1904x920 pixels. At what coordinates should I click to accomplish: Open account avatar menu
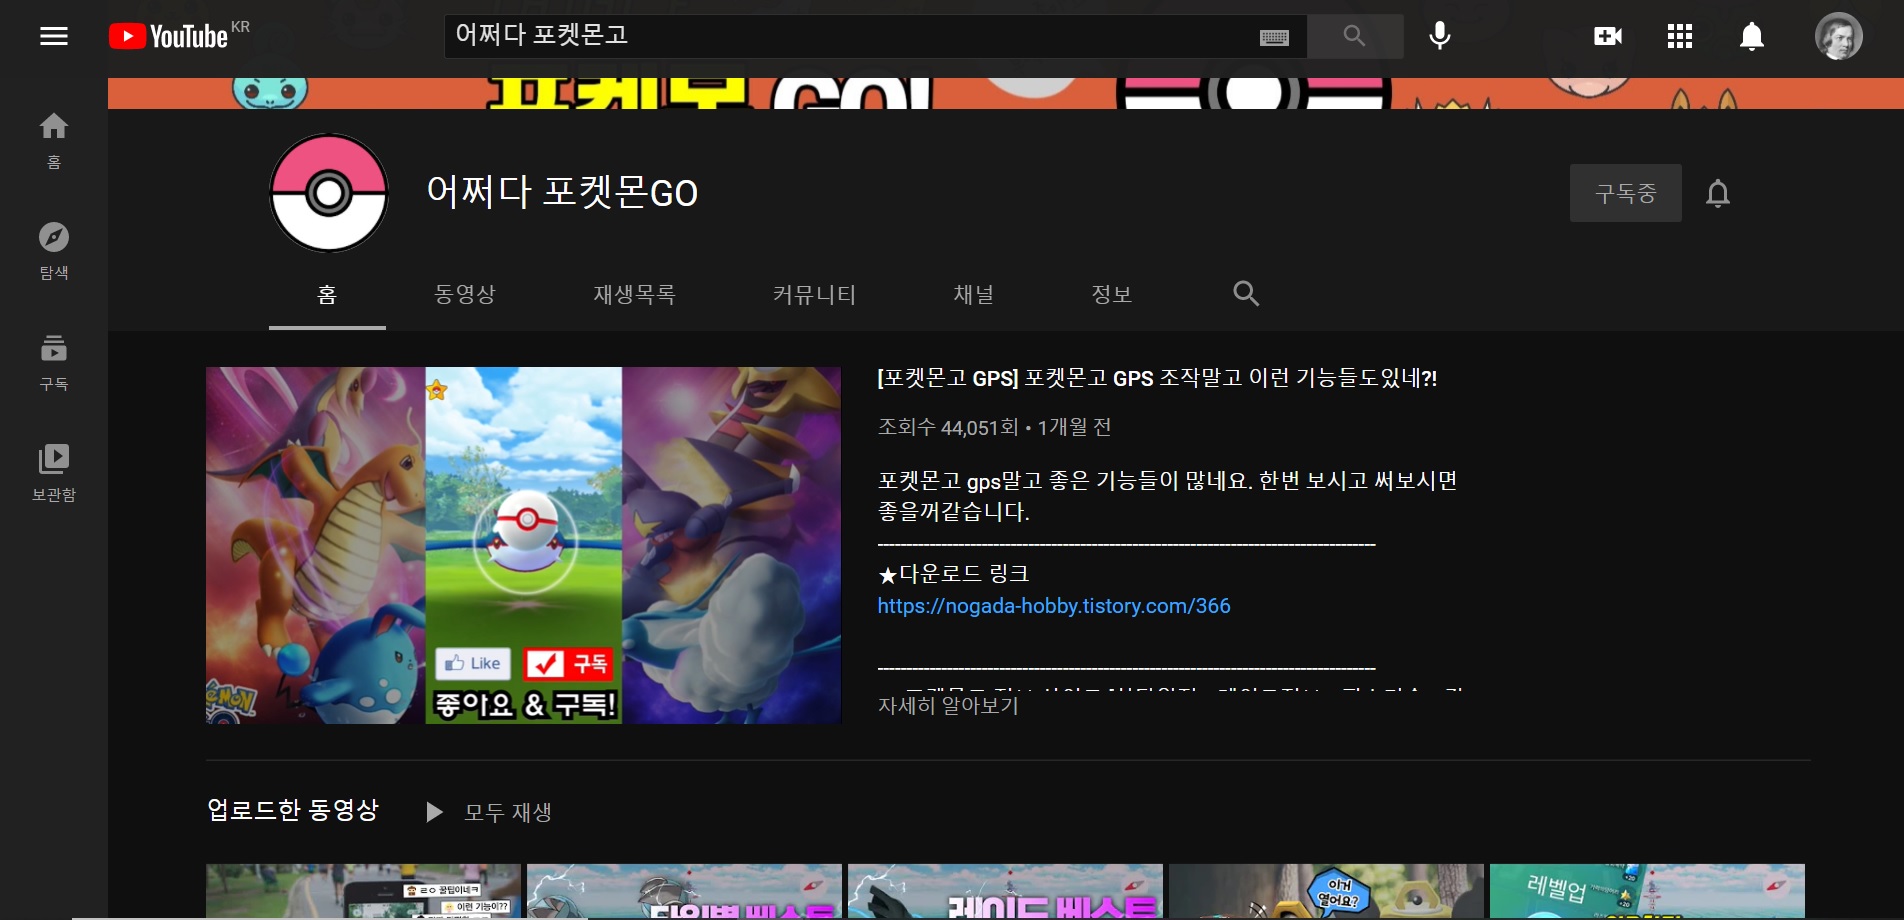click(x=1838, y=36)
